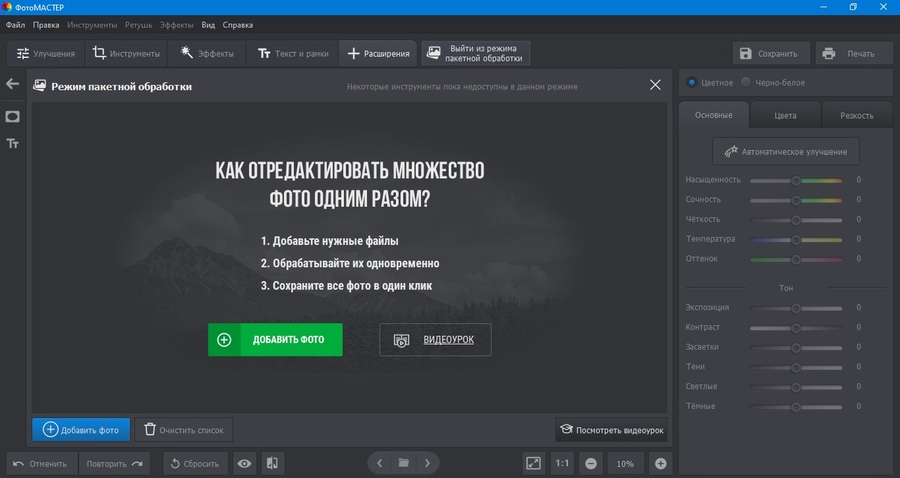Image resolution: width=900 pixels, height=478 pixels.
Task: Open the Инструменты toolbar tab
Action: coord(126,53)
